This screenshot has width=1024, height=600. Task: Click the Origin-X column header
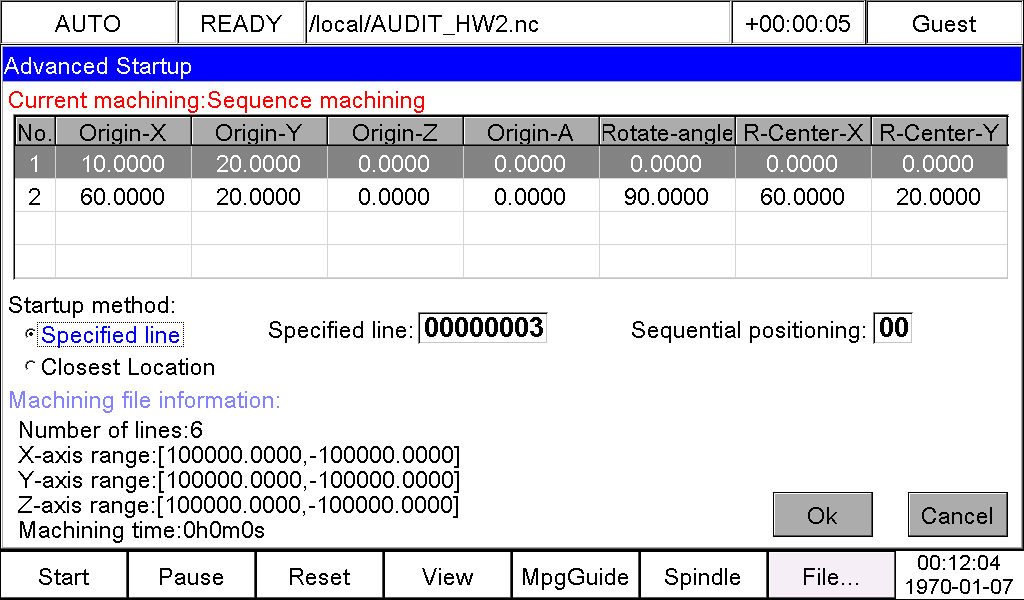point(123,132)
